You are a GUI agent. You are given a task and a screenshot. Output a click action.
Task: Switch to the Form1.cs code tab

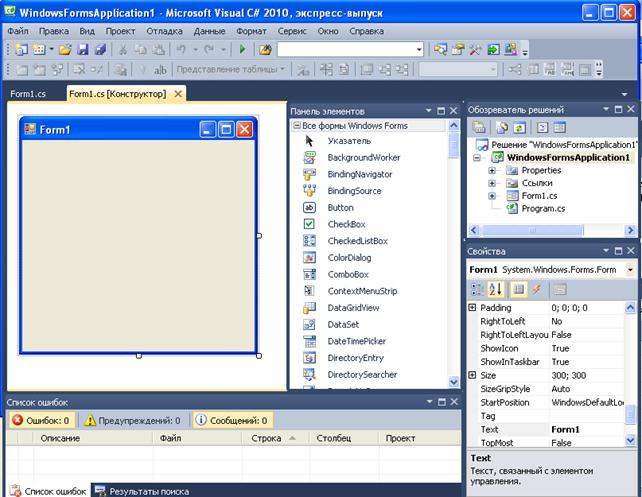click(28, 94)
